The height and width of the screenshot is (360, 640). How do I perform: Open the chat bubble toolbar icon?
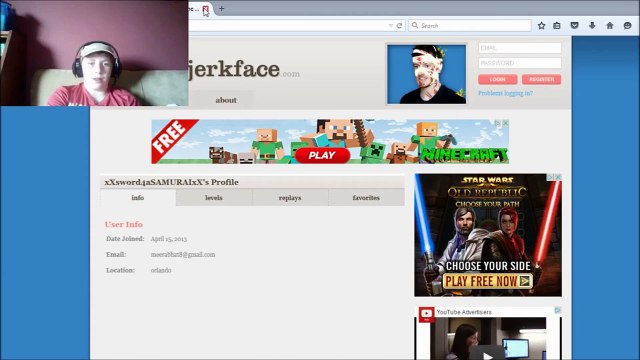[627, 26]
